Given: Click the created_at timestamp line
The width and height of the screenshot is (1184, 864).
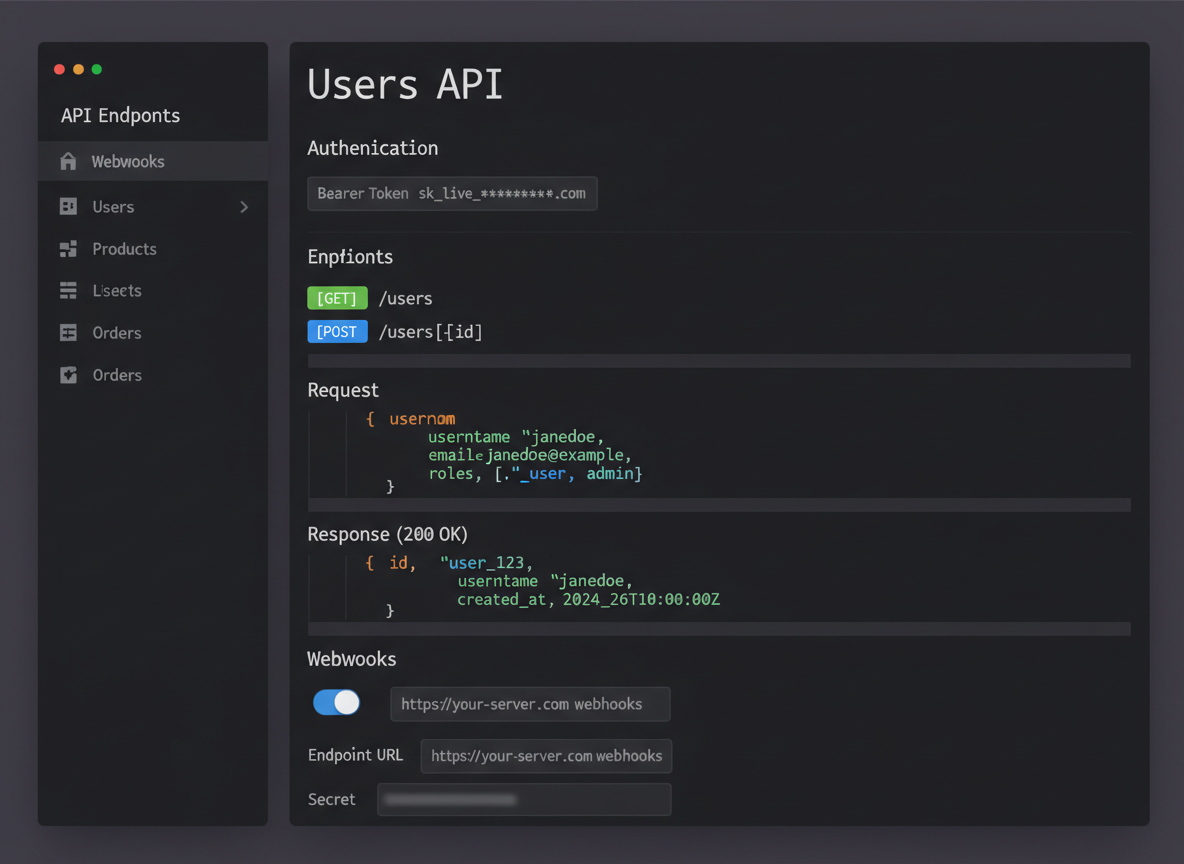Looking at the screenshot, I should pyautogui.click(x=588, y=600).
